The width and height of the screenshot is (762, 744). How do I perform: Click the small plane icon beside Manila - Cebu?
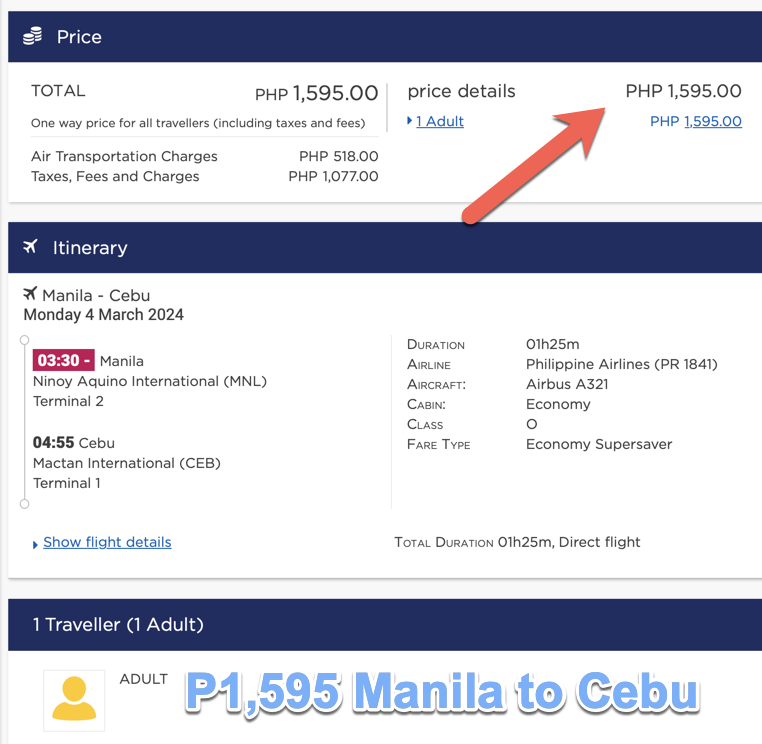(x=30, y=295)
